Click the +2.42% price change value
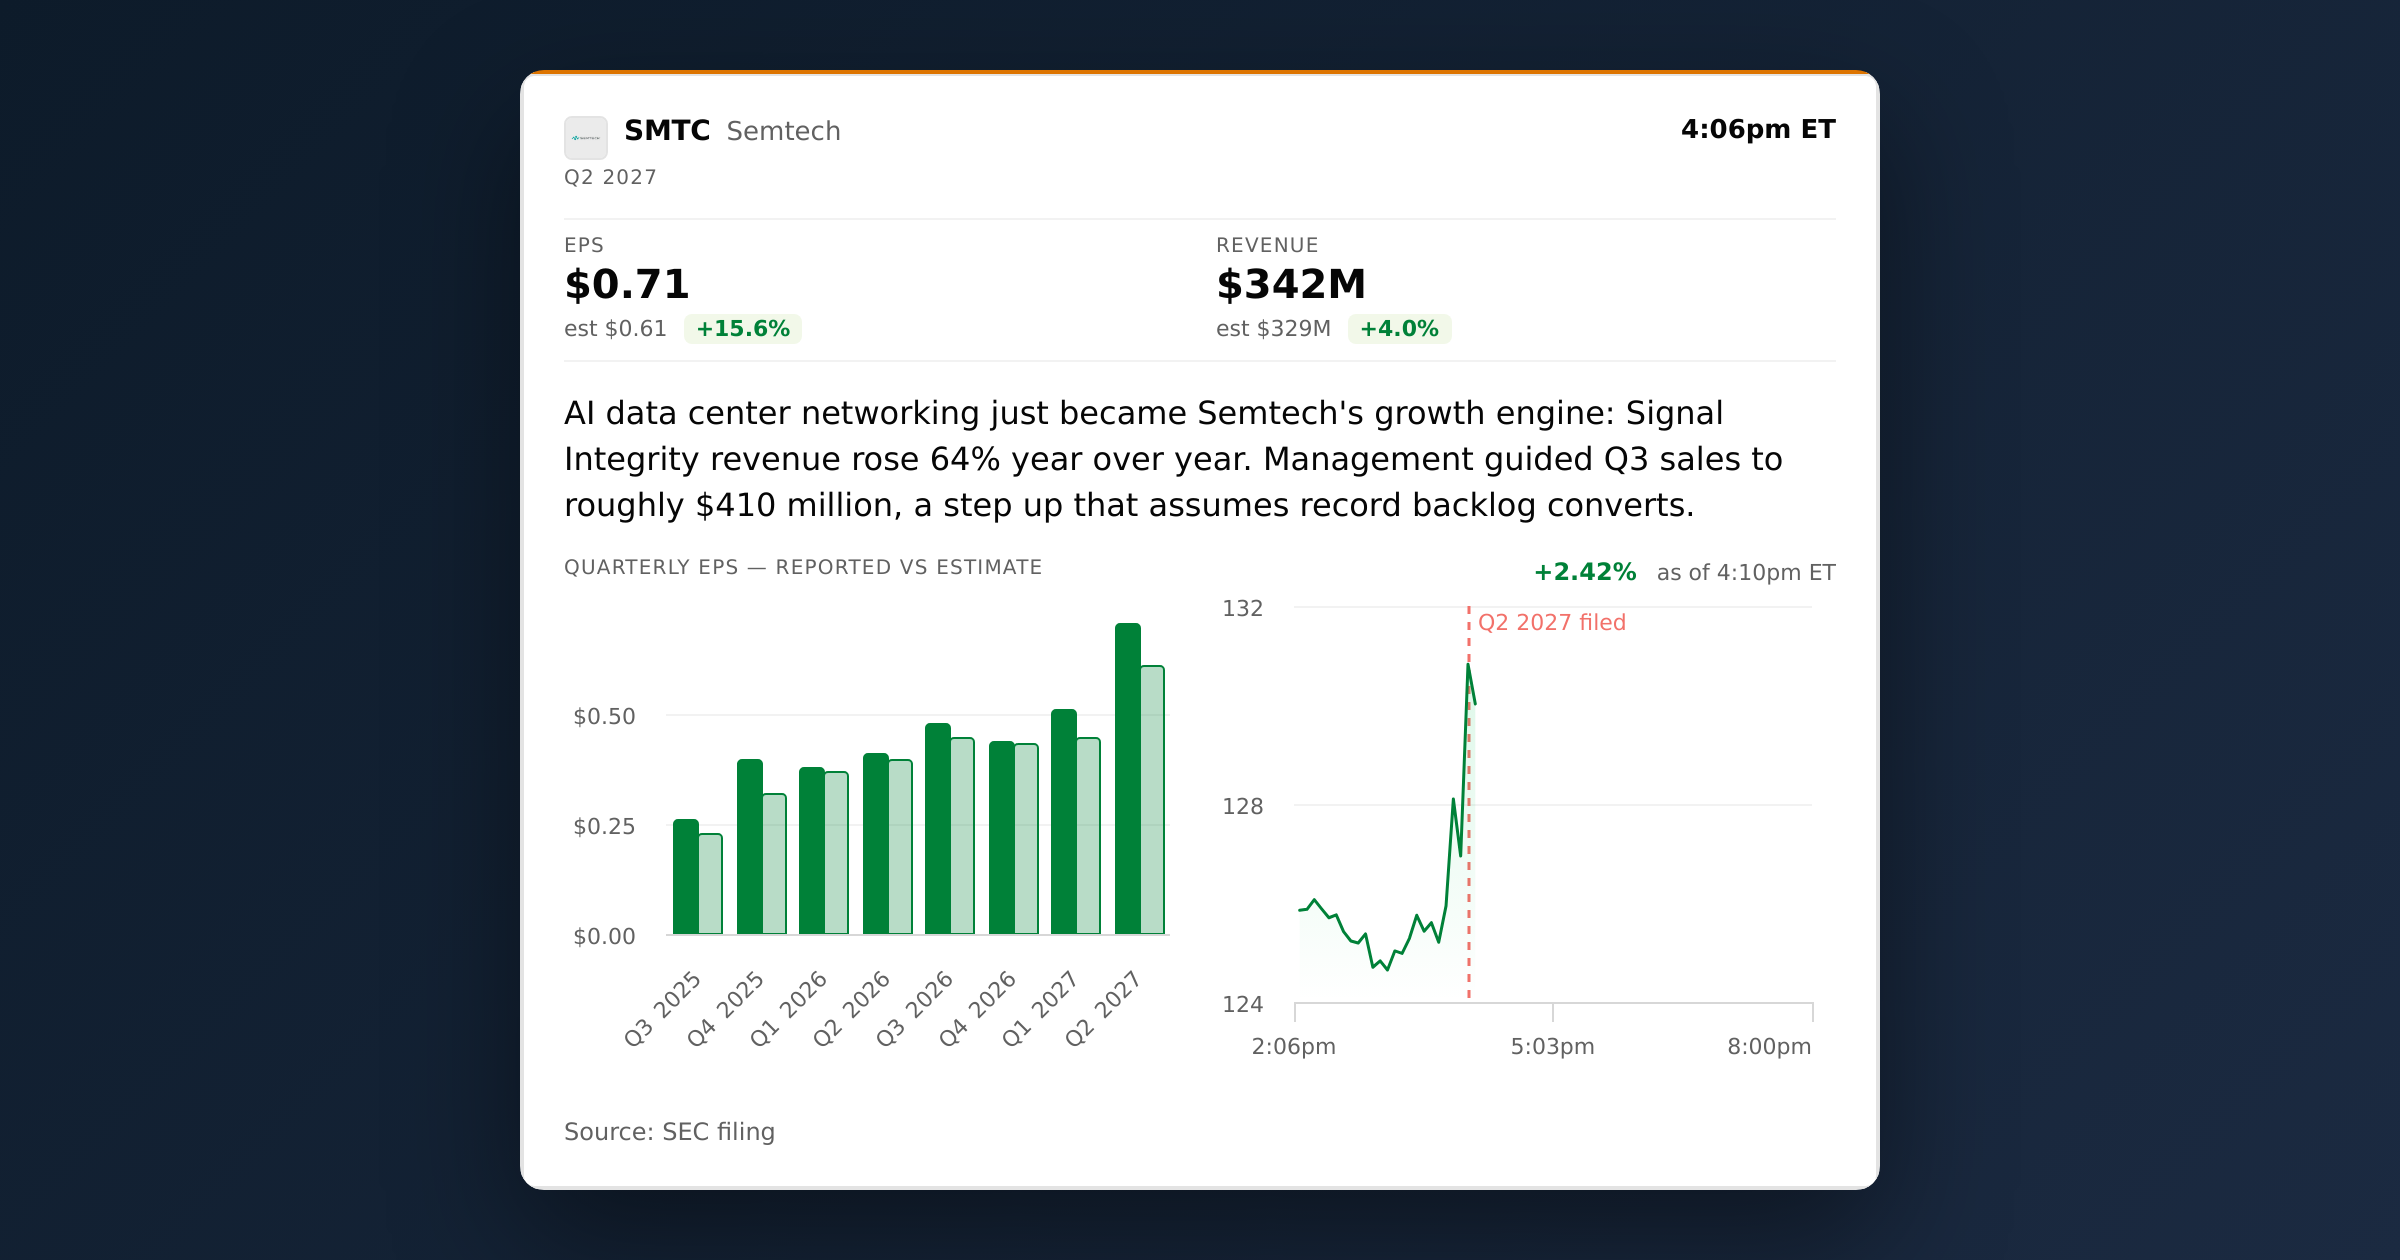 pyautogui.click(x=1585, y=572)
